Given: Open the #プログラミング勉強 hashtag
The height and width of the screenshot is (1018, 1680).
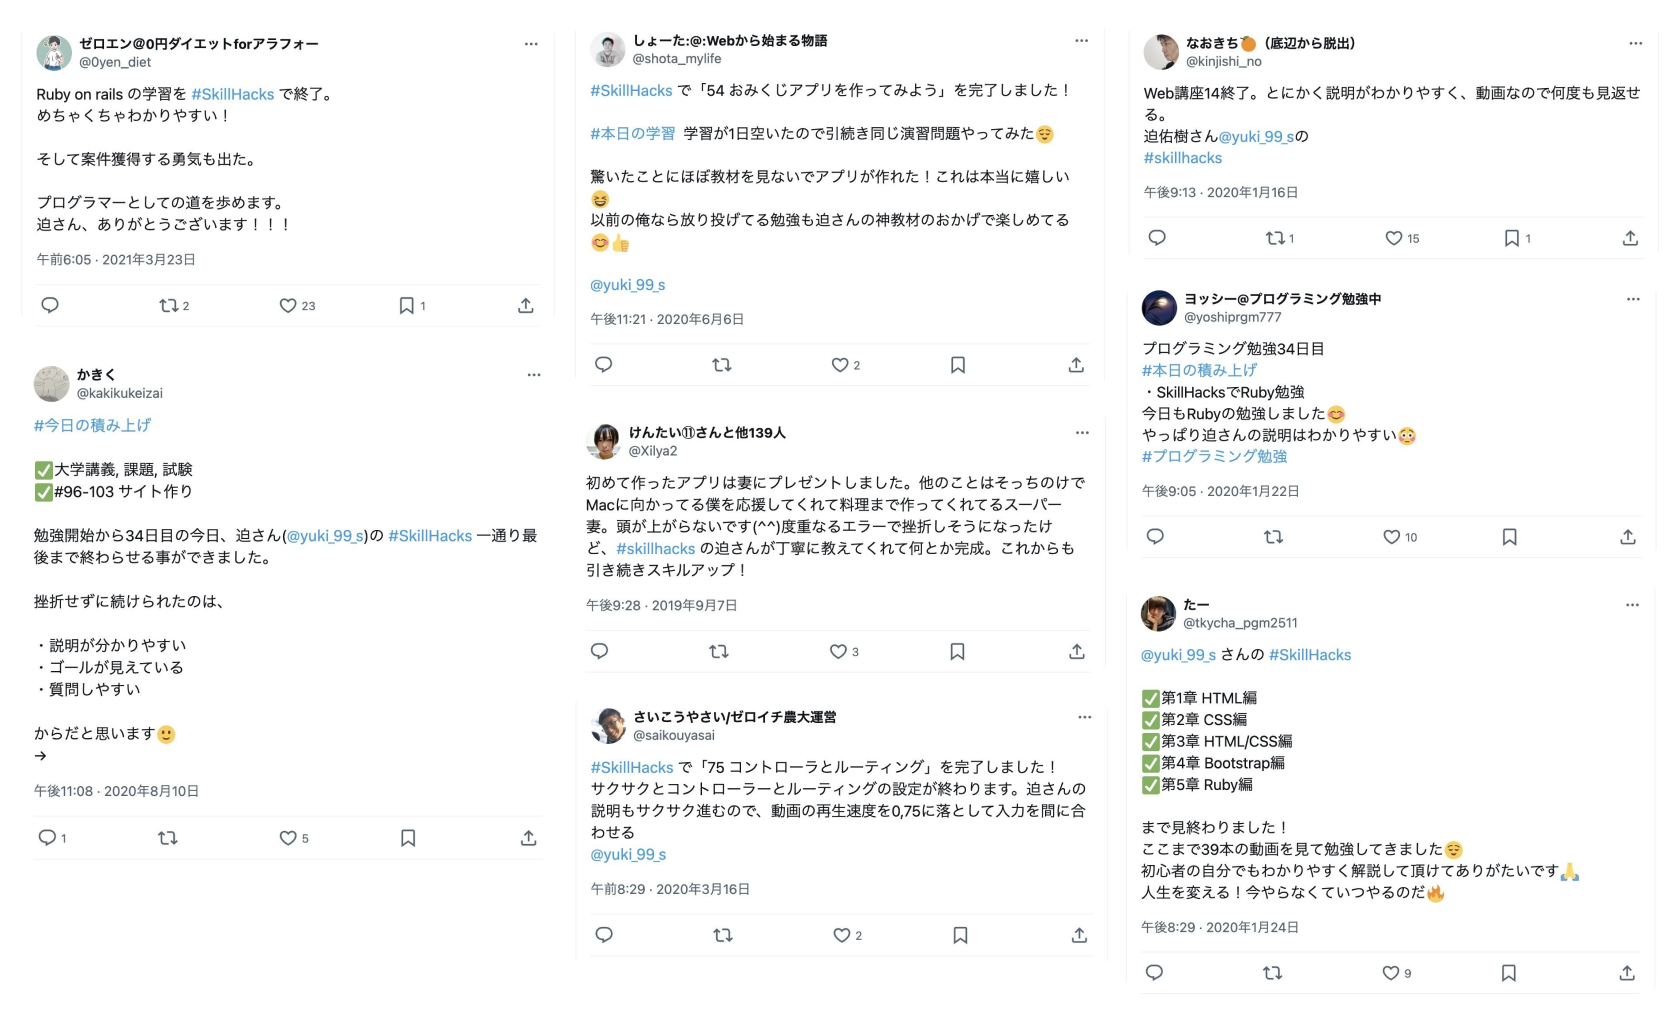Looking at the screenshot, I should click(1214, 456).
